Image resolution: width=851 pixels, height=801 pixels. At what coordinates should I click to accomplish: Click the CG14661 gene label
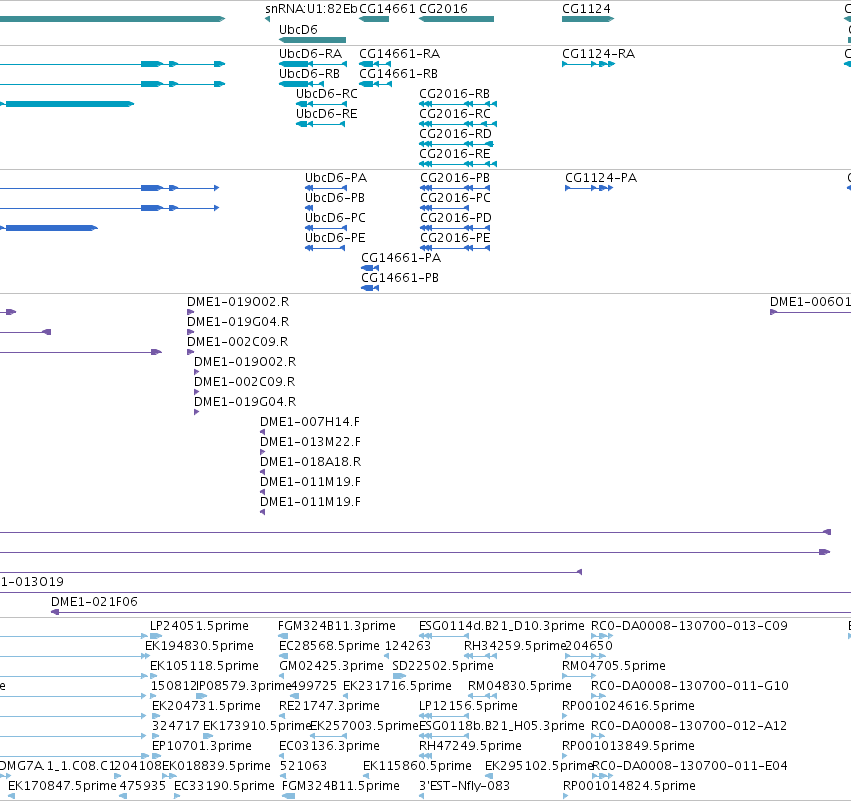388,9
